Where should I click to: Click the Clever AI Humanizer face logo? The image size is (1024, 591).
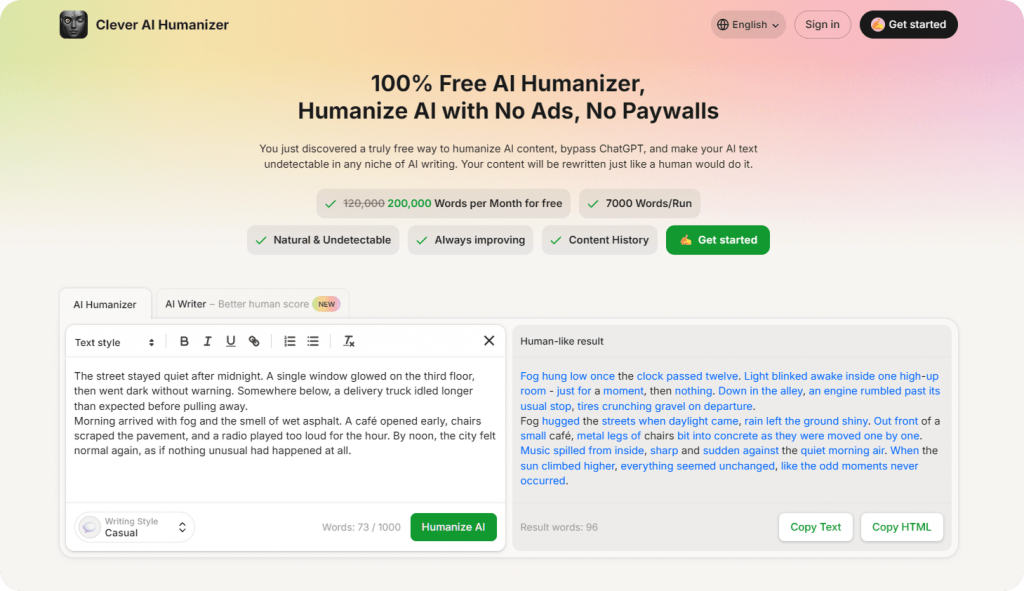pyautogui.click(x=73, y=25)
